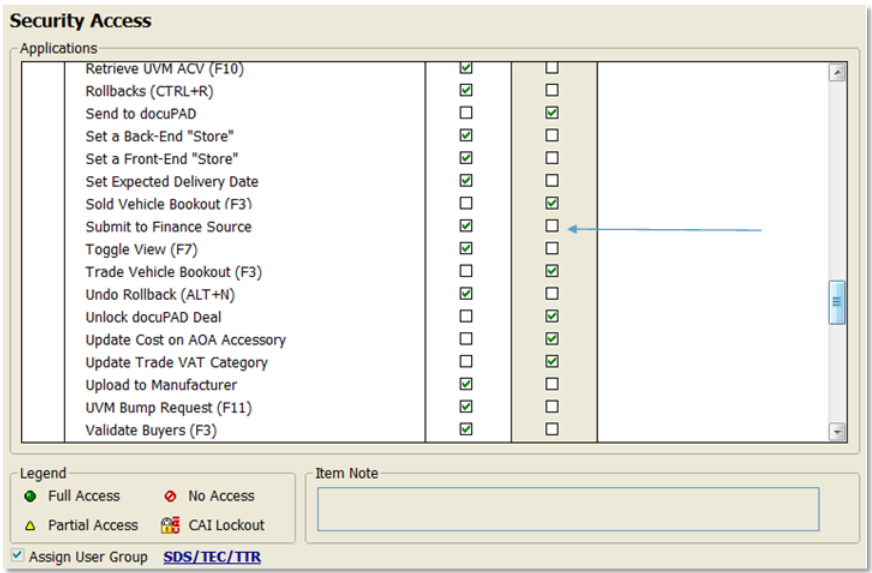Screen dimensions: 872x573
Task: Check second checkbox for Set Expected Delivery Date
Action: [552, 181]
